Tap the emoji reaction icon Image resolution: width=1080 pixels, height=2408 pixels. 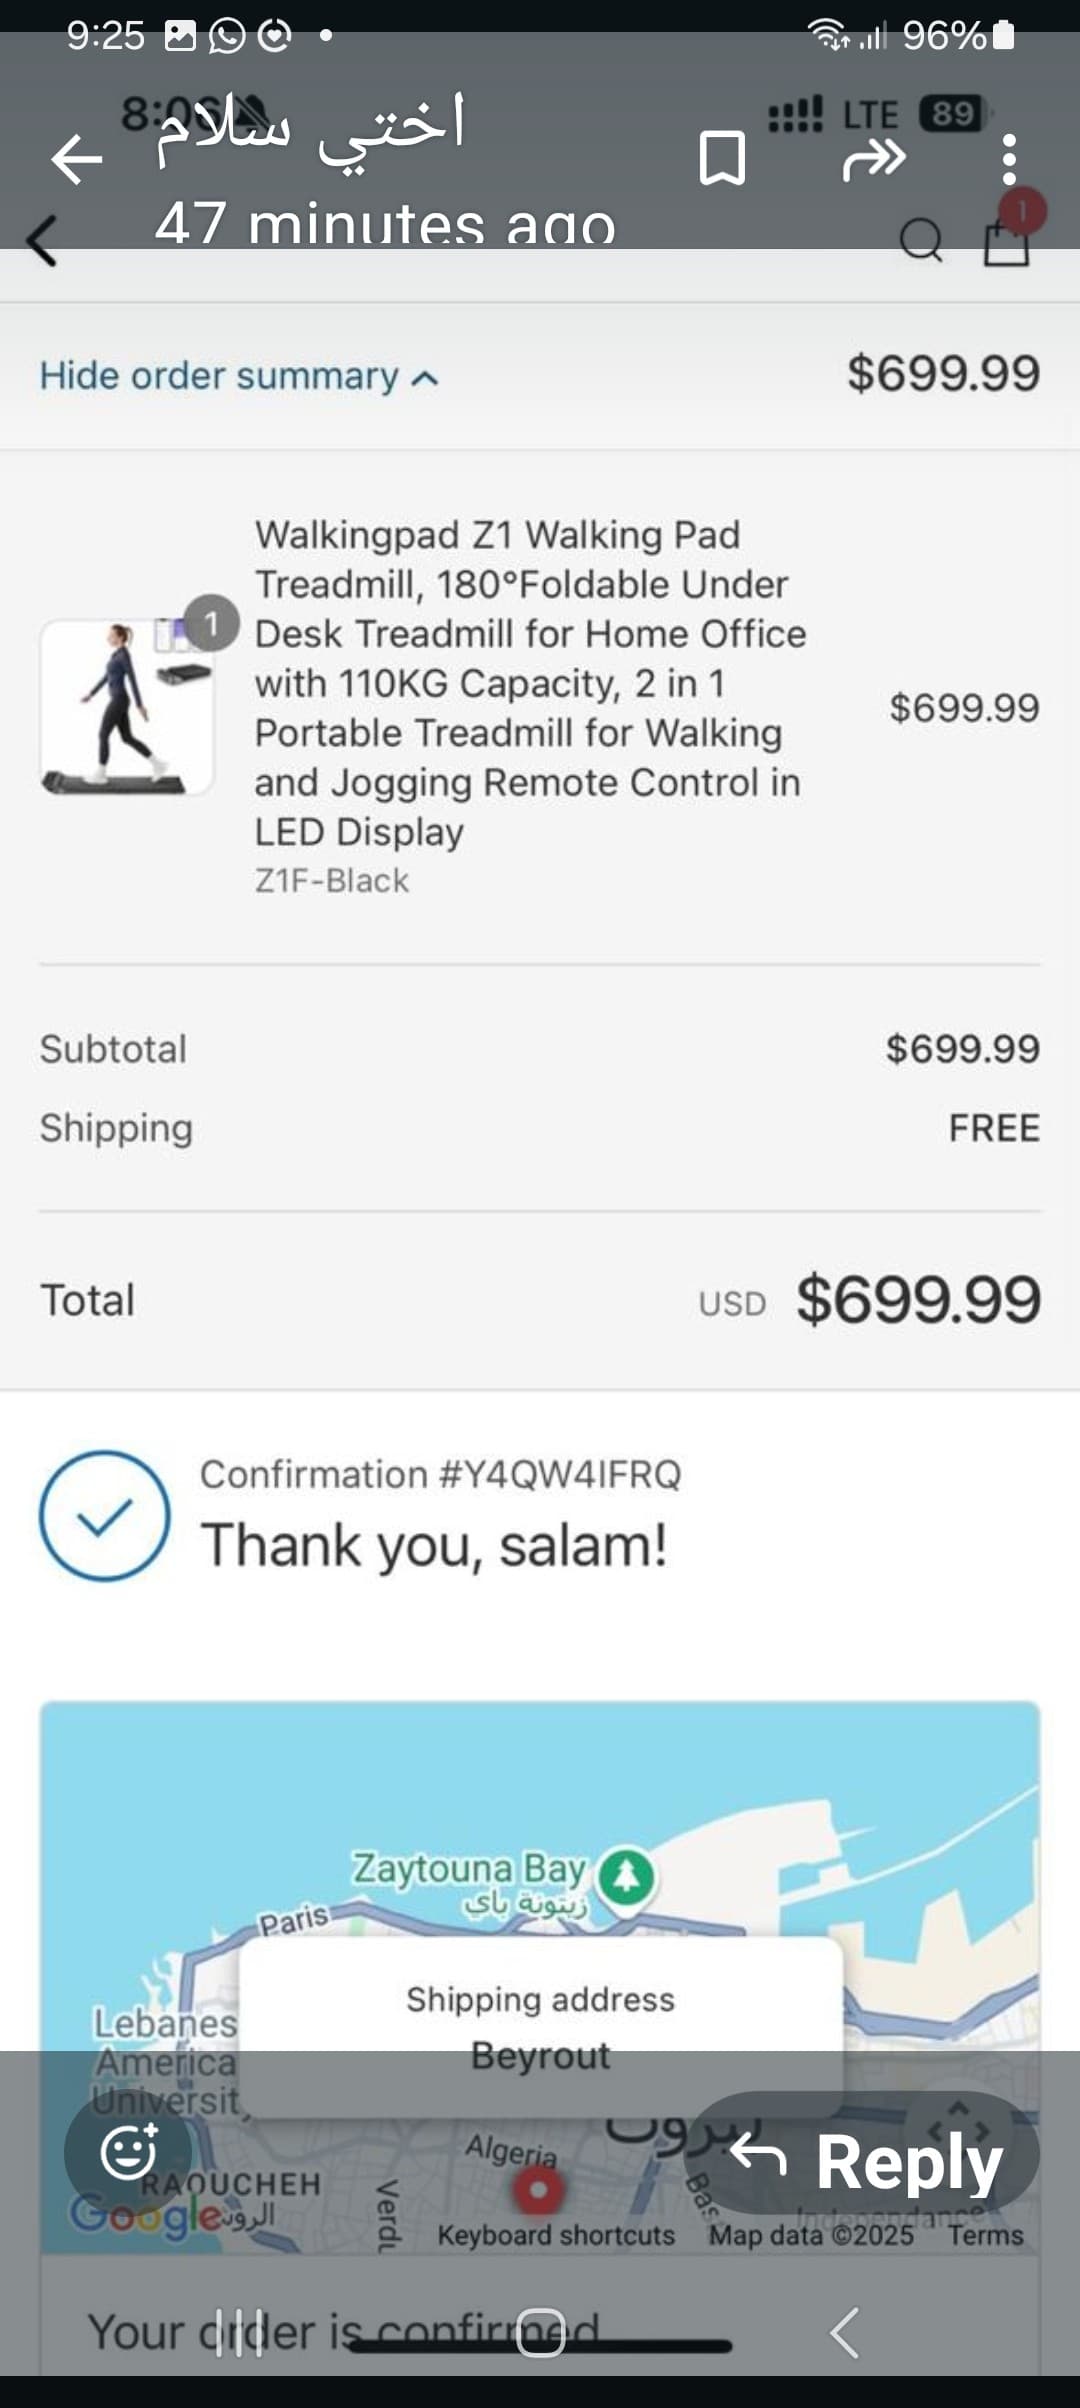click(x=128, y=2152)
